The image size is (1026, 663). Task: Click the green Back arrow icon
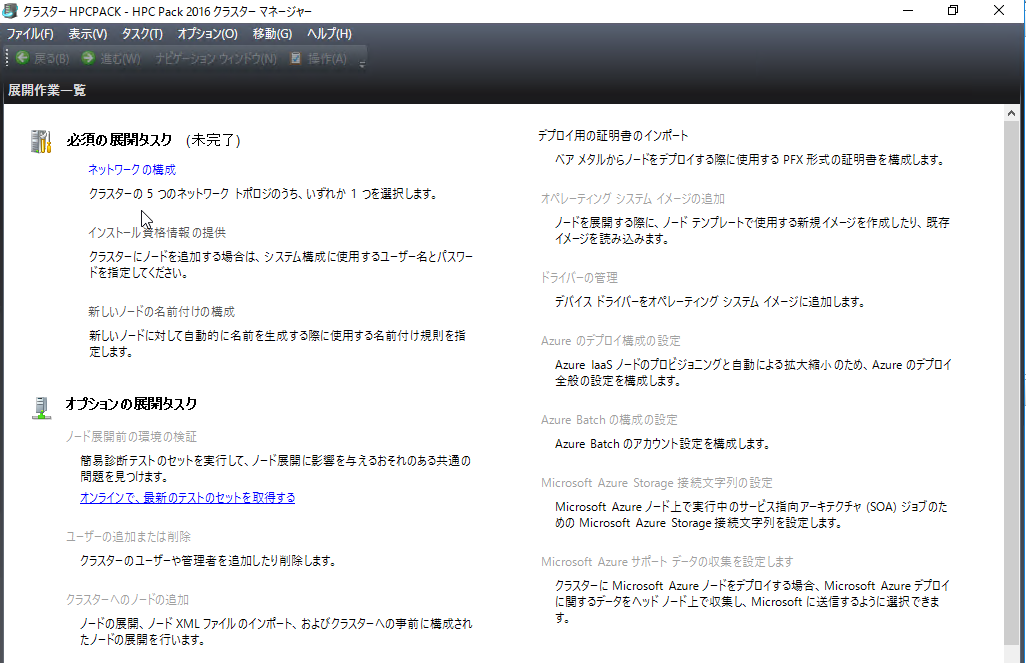point(22,58)
